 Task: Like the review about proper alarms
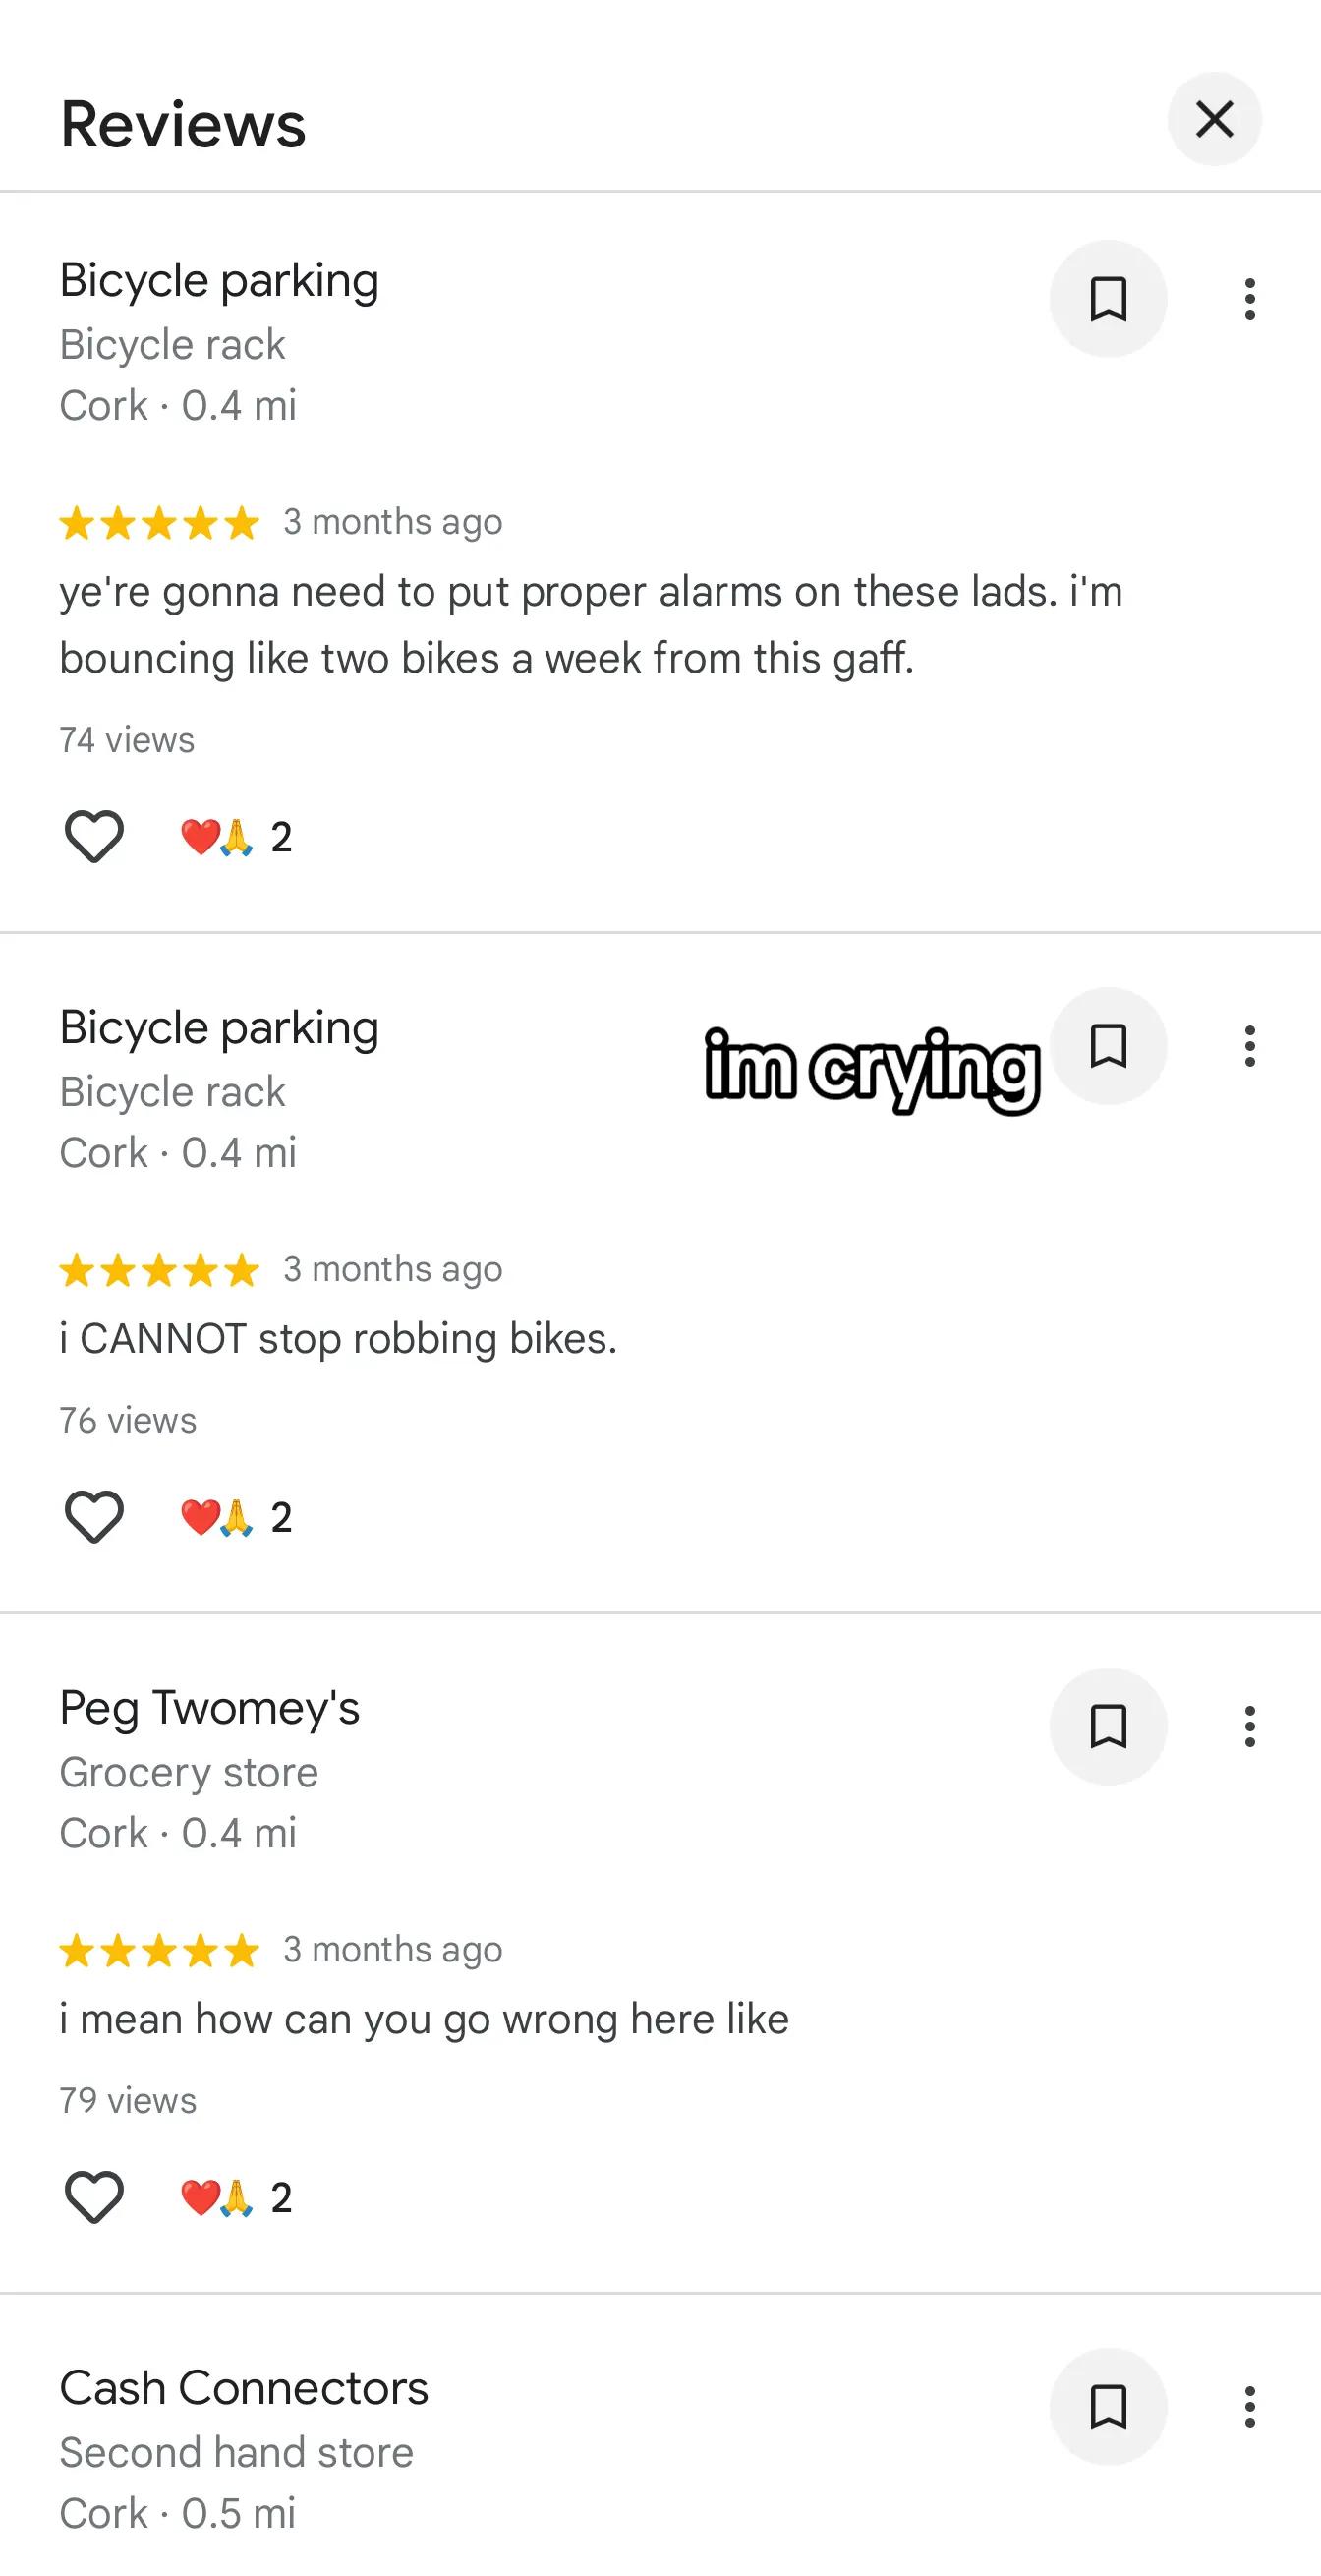point(94,836)
